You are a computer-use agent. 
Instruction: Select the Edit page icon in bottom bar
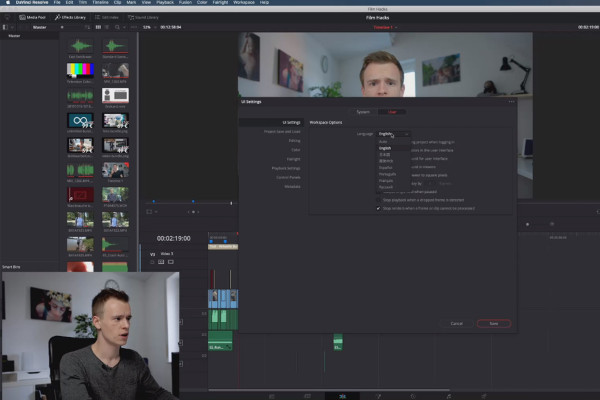tap(342, 396)
